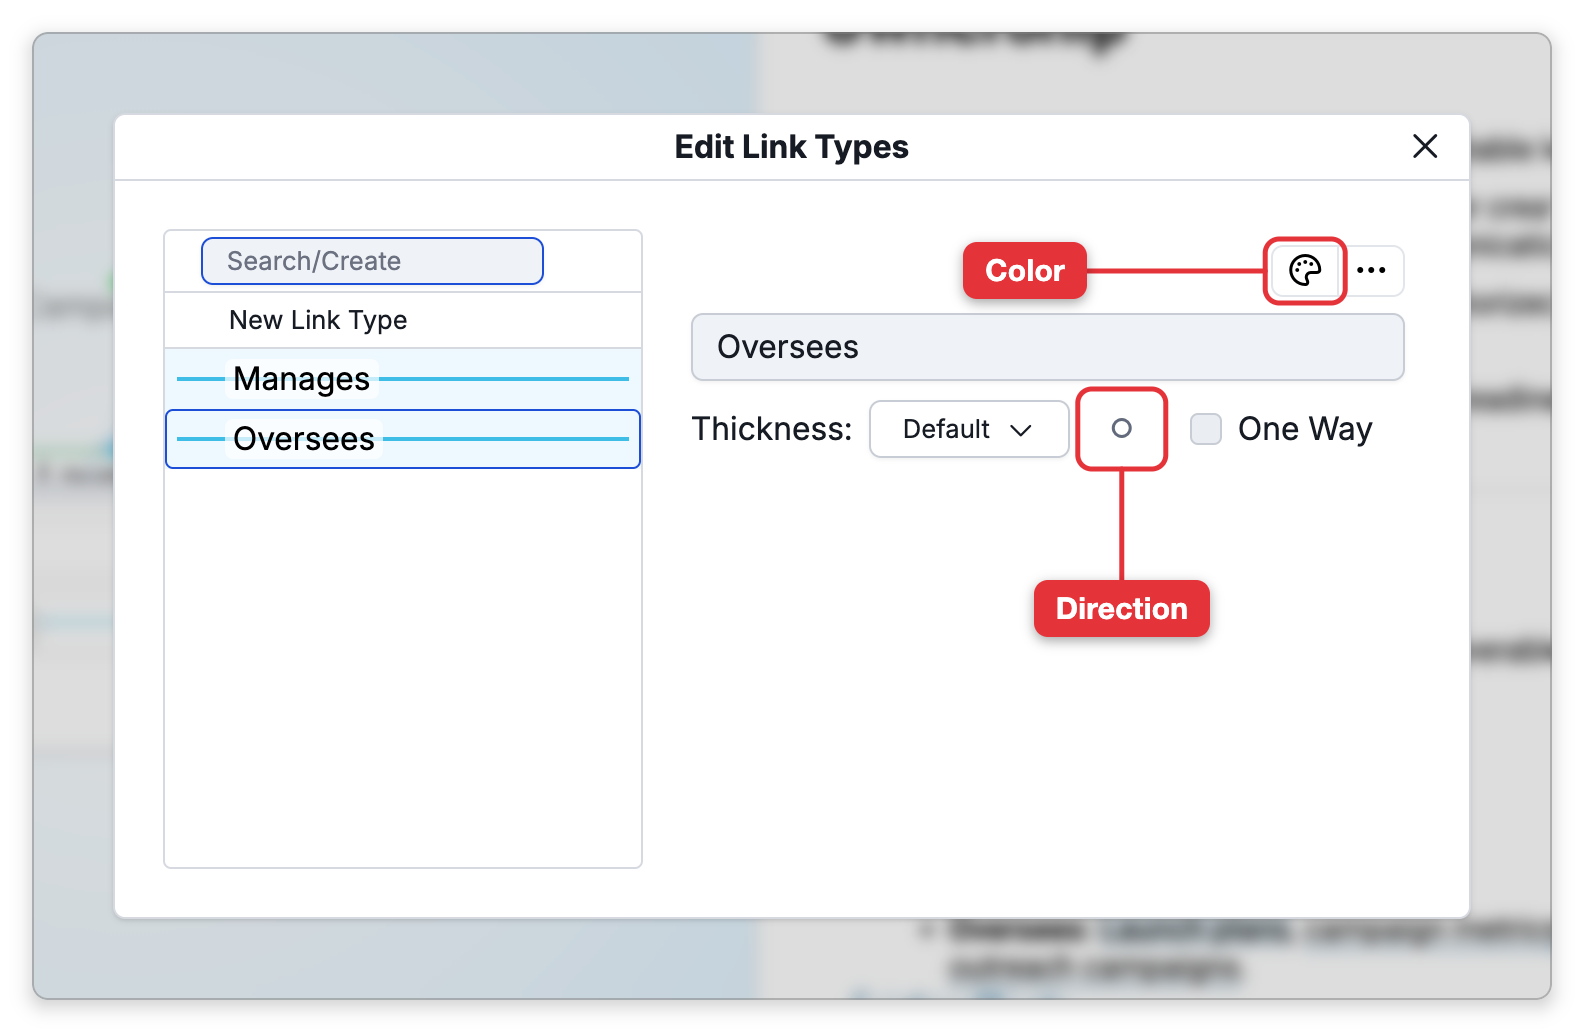
Task: Click the link direction circle button
Action: coord(1121,429)
